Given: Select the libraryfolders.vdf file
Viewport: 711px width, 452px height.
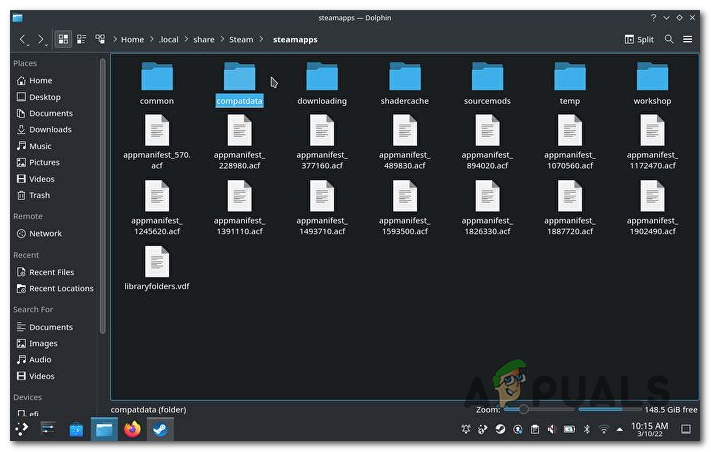Looking at the screenshot, I should point(157,268).
